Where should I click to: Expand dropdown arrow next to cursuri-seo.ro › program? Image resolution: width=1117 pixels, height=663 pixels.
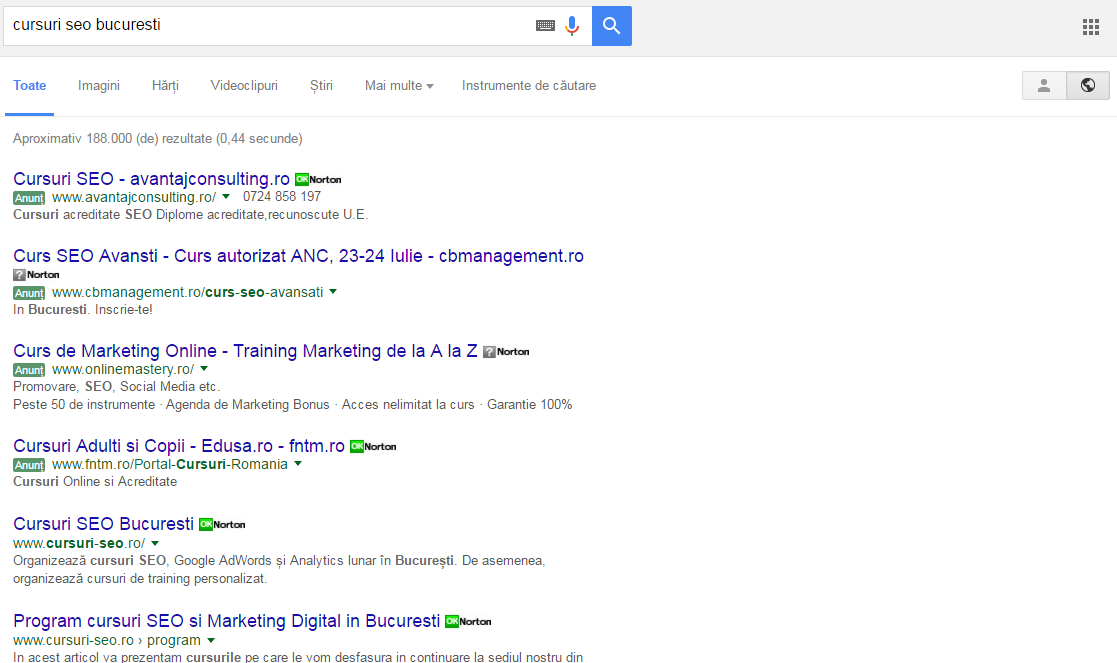[211, 640]
